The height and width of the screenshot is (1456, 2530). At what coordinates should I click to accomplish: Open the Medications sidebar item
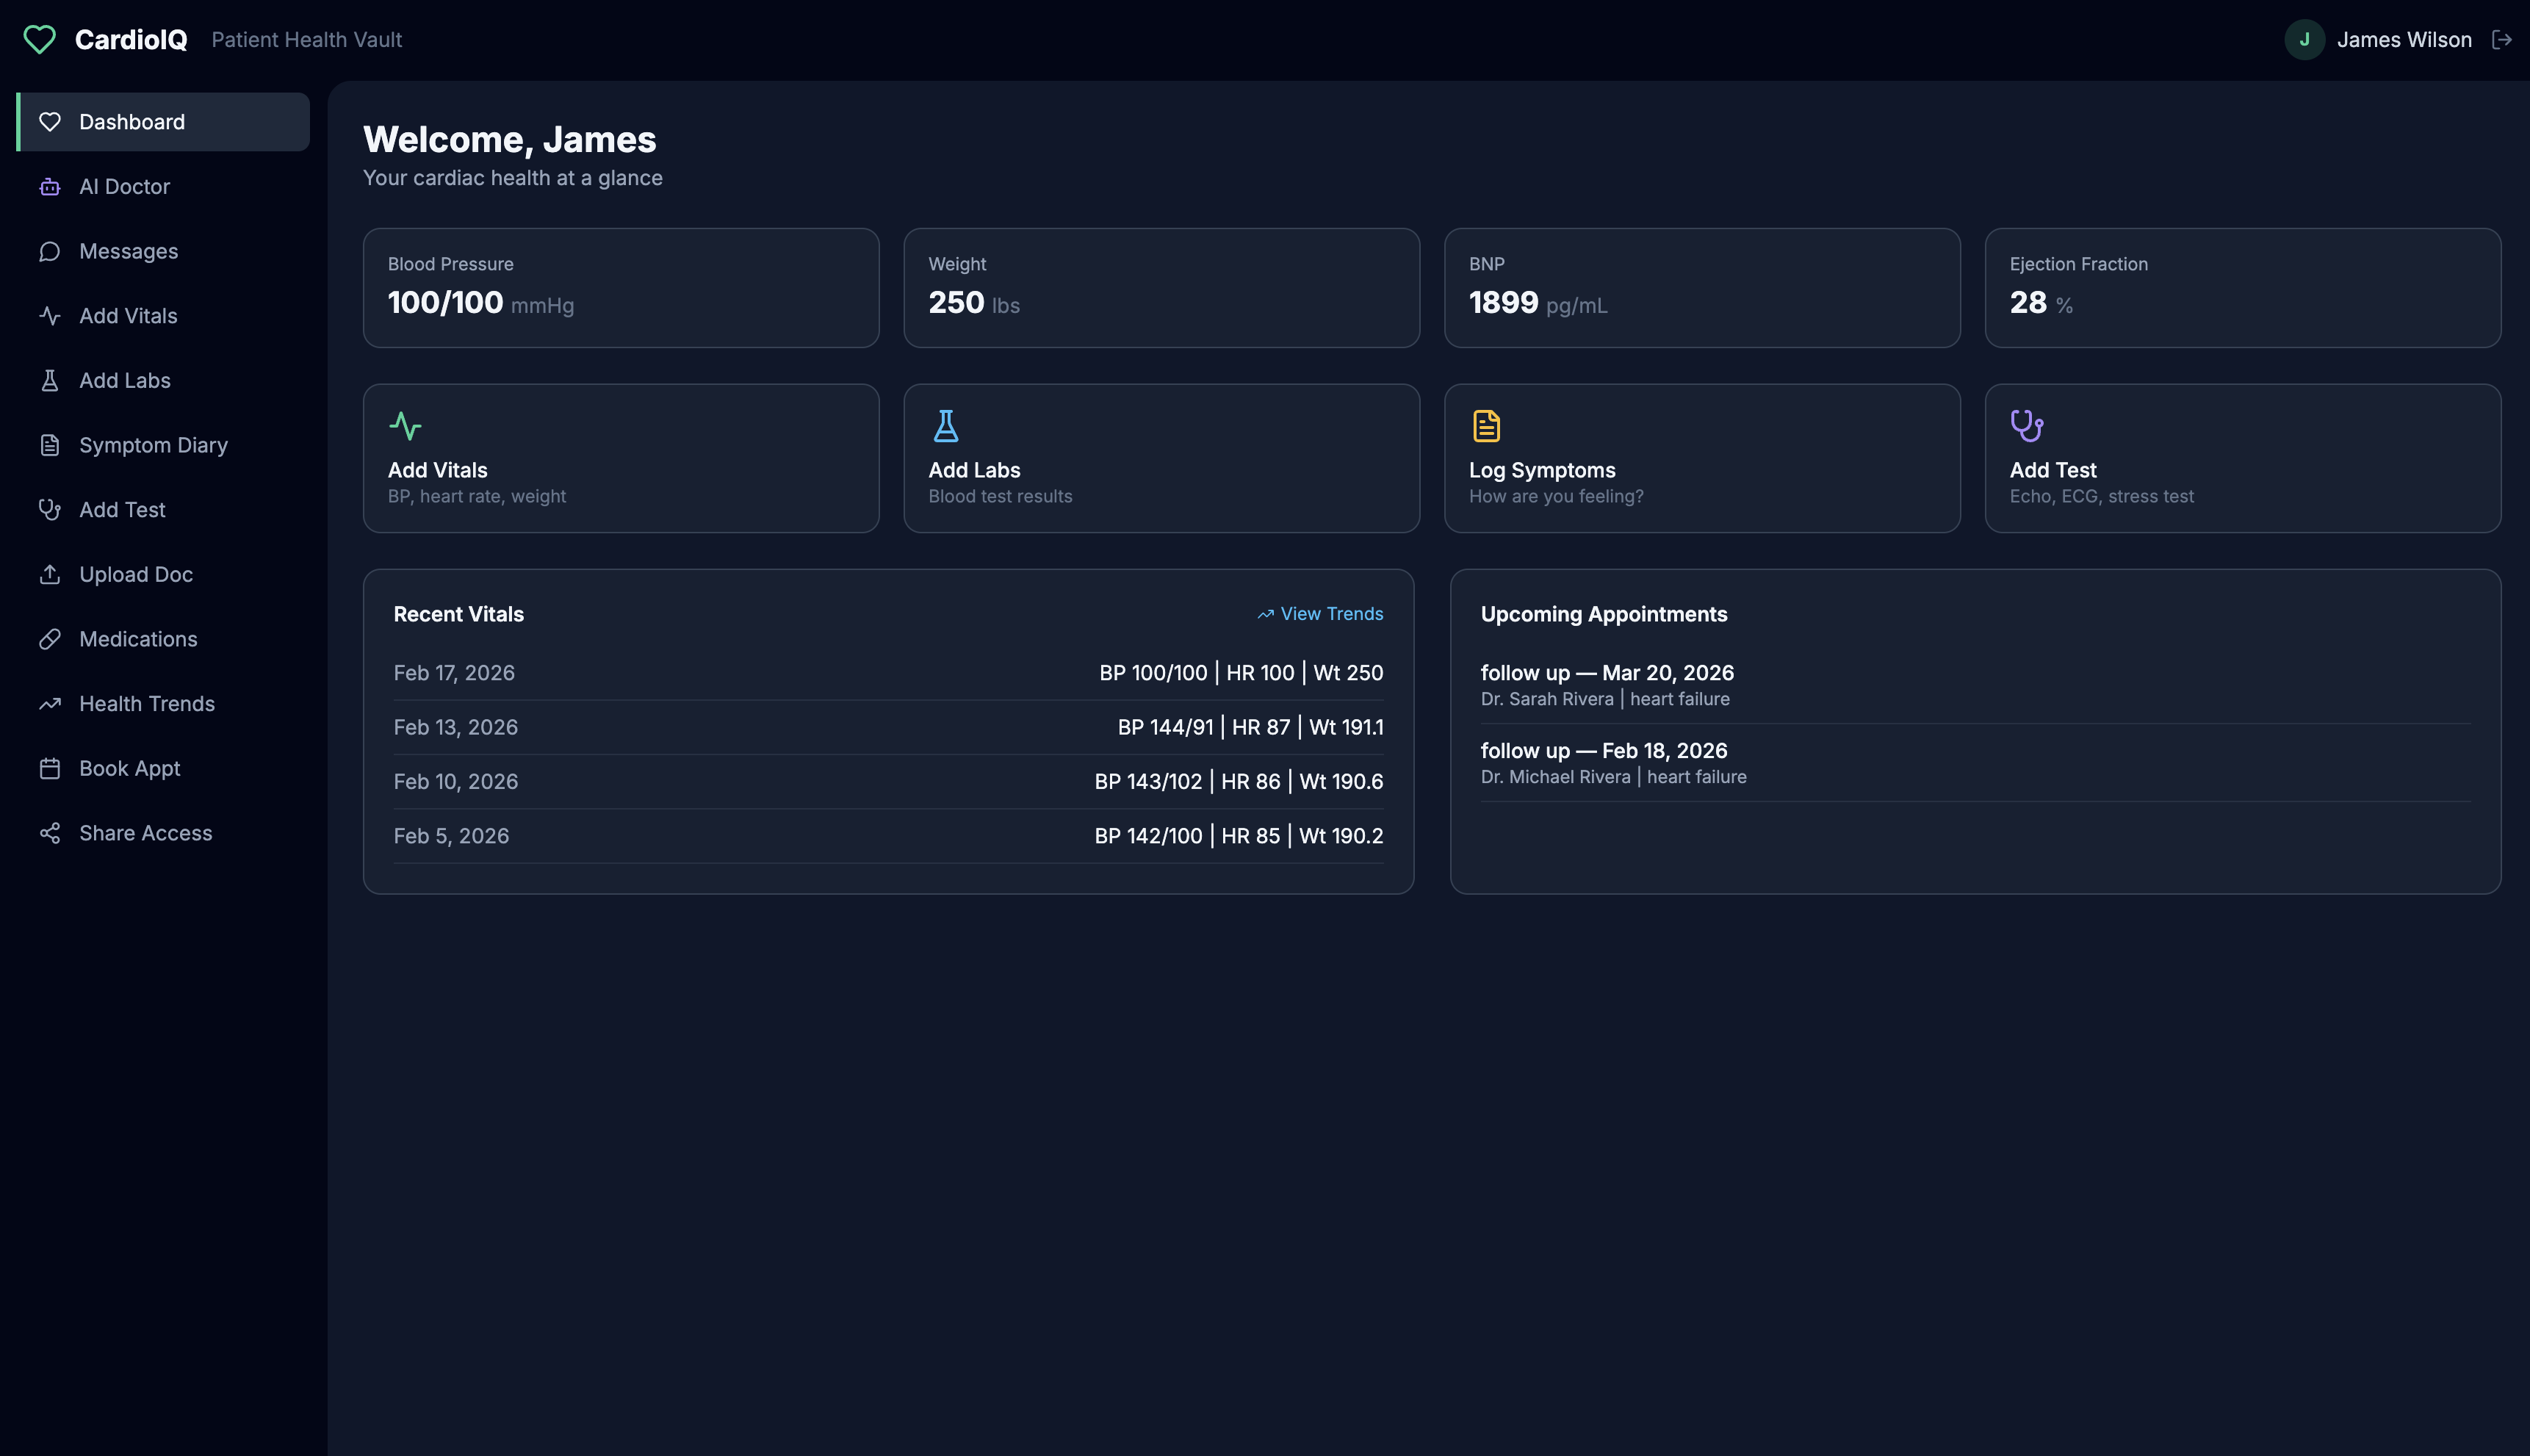coord(138,639)
